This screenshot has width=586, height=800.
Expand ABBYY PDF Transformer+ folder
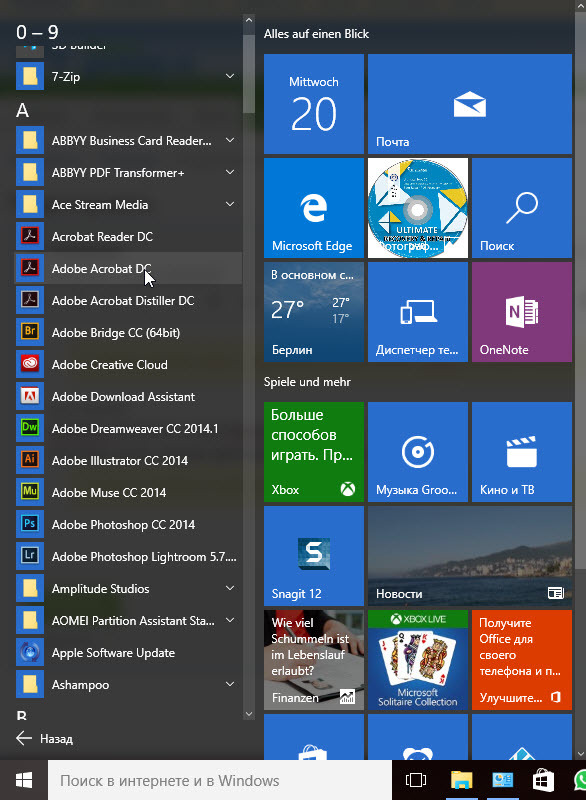click(230, 172)
